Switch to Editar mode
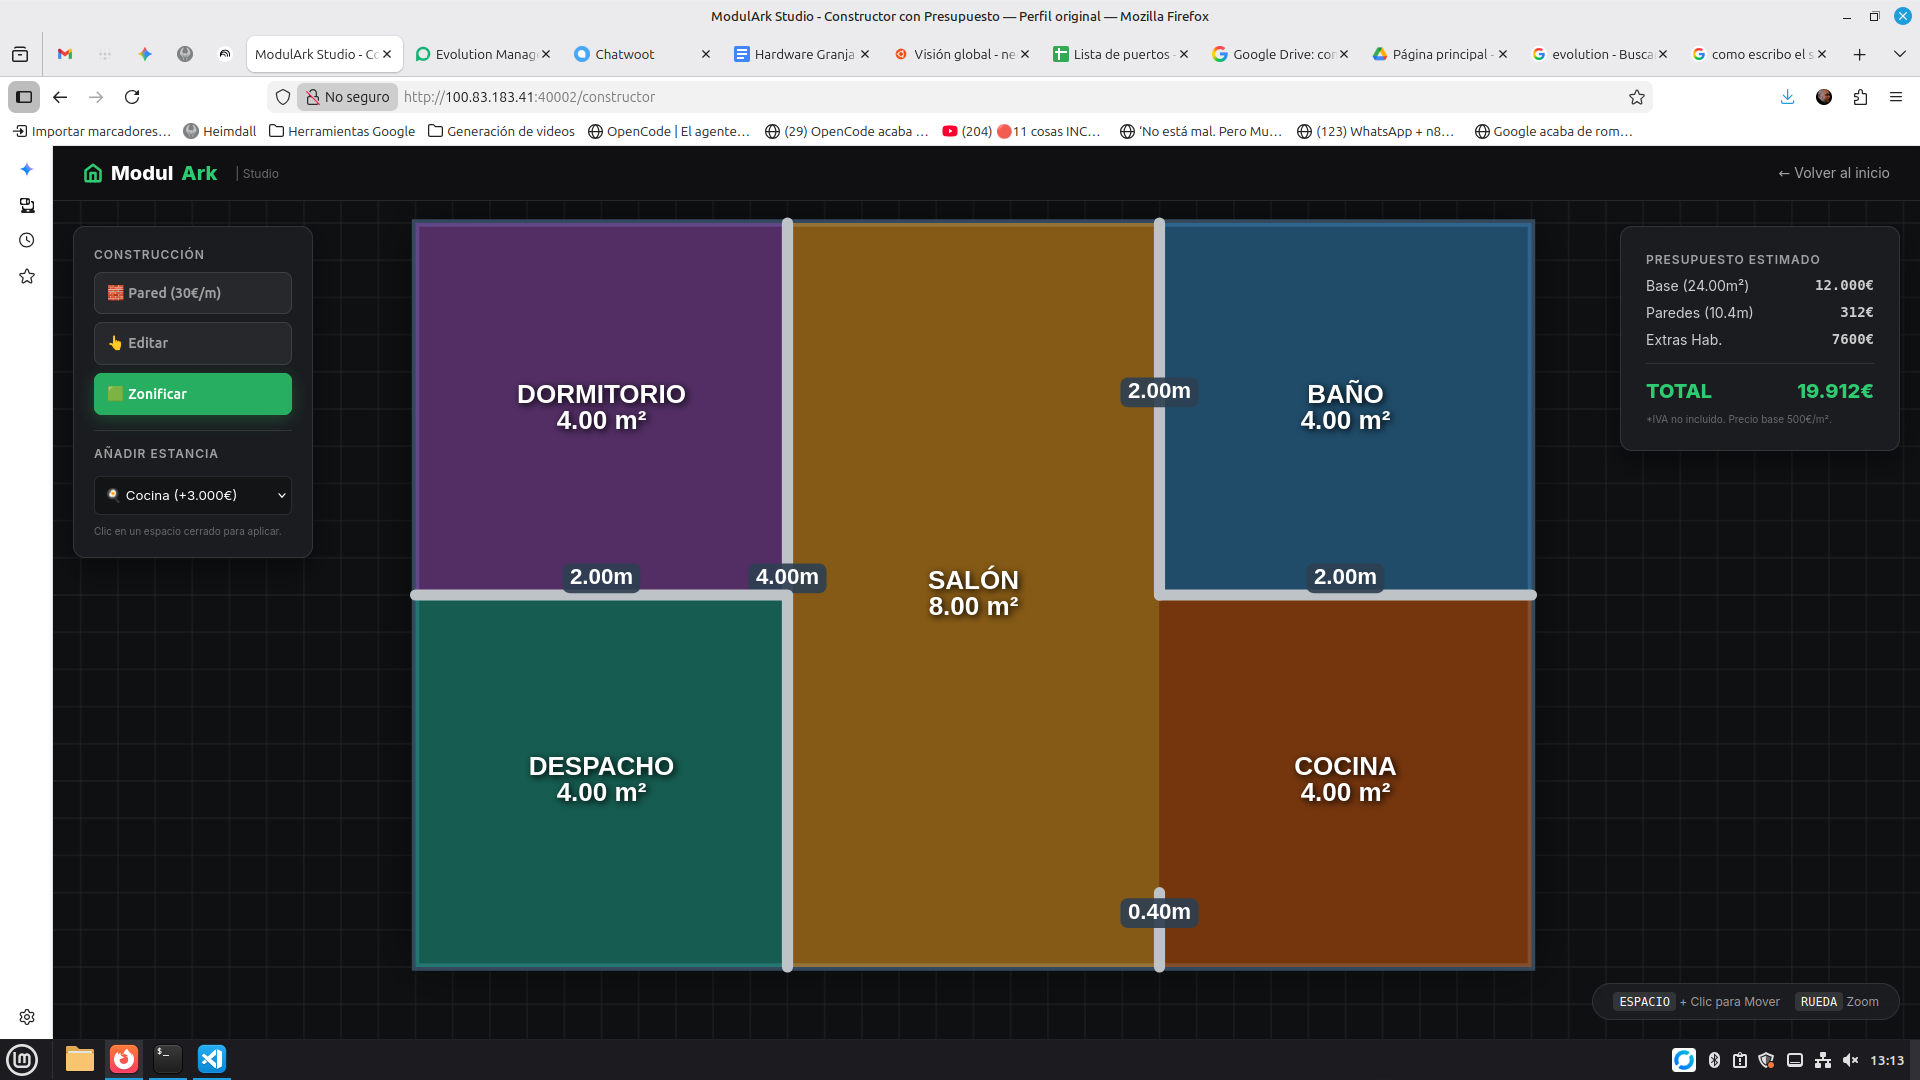The height and width of the screenshot is (1080, 1920). 193,343
